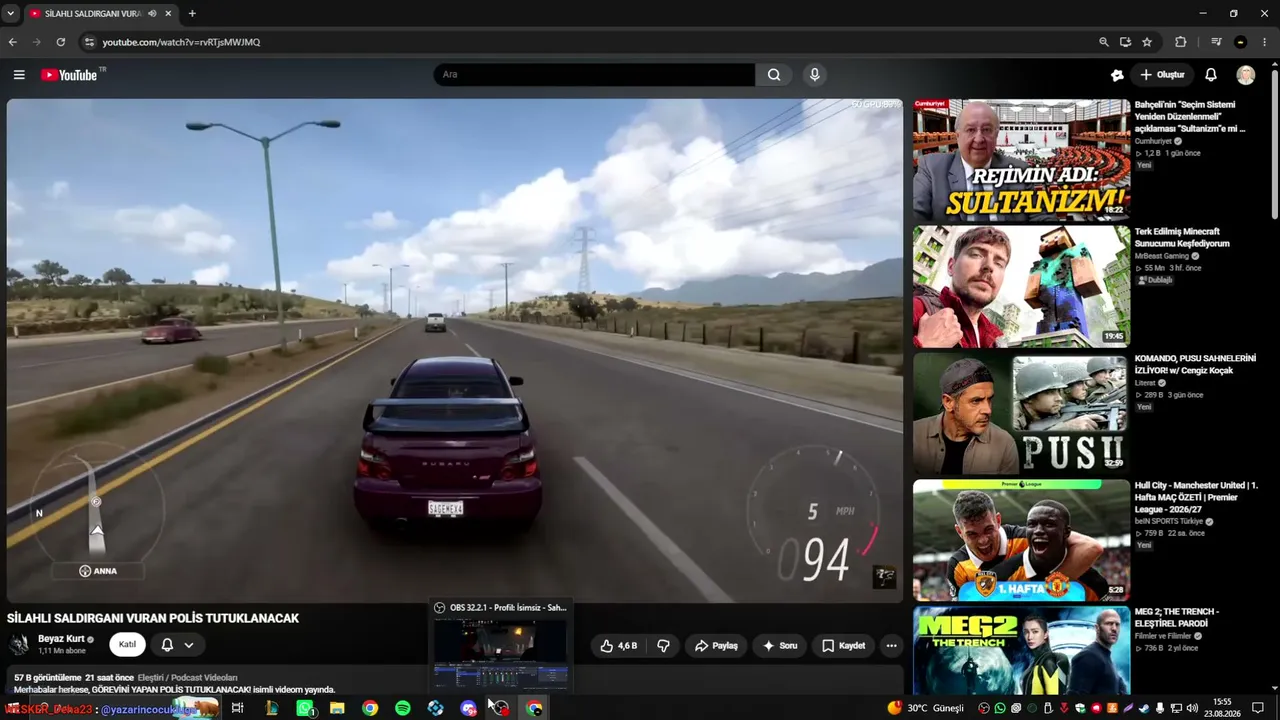Click the Soru ask button
The width and height of the screenshot is (1280, 720).
780,646
